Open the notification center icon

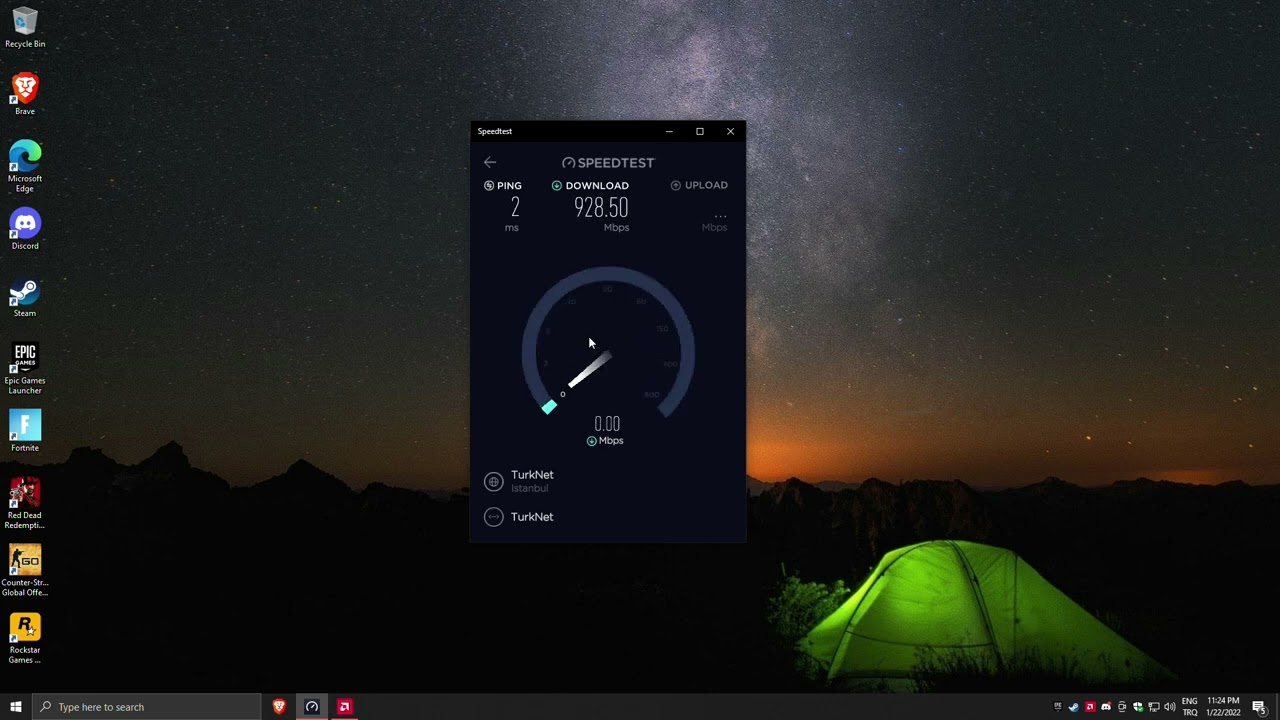pyautogui.click(x=1259, y=707)
